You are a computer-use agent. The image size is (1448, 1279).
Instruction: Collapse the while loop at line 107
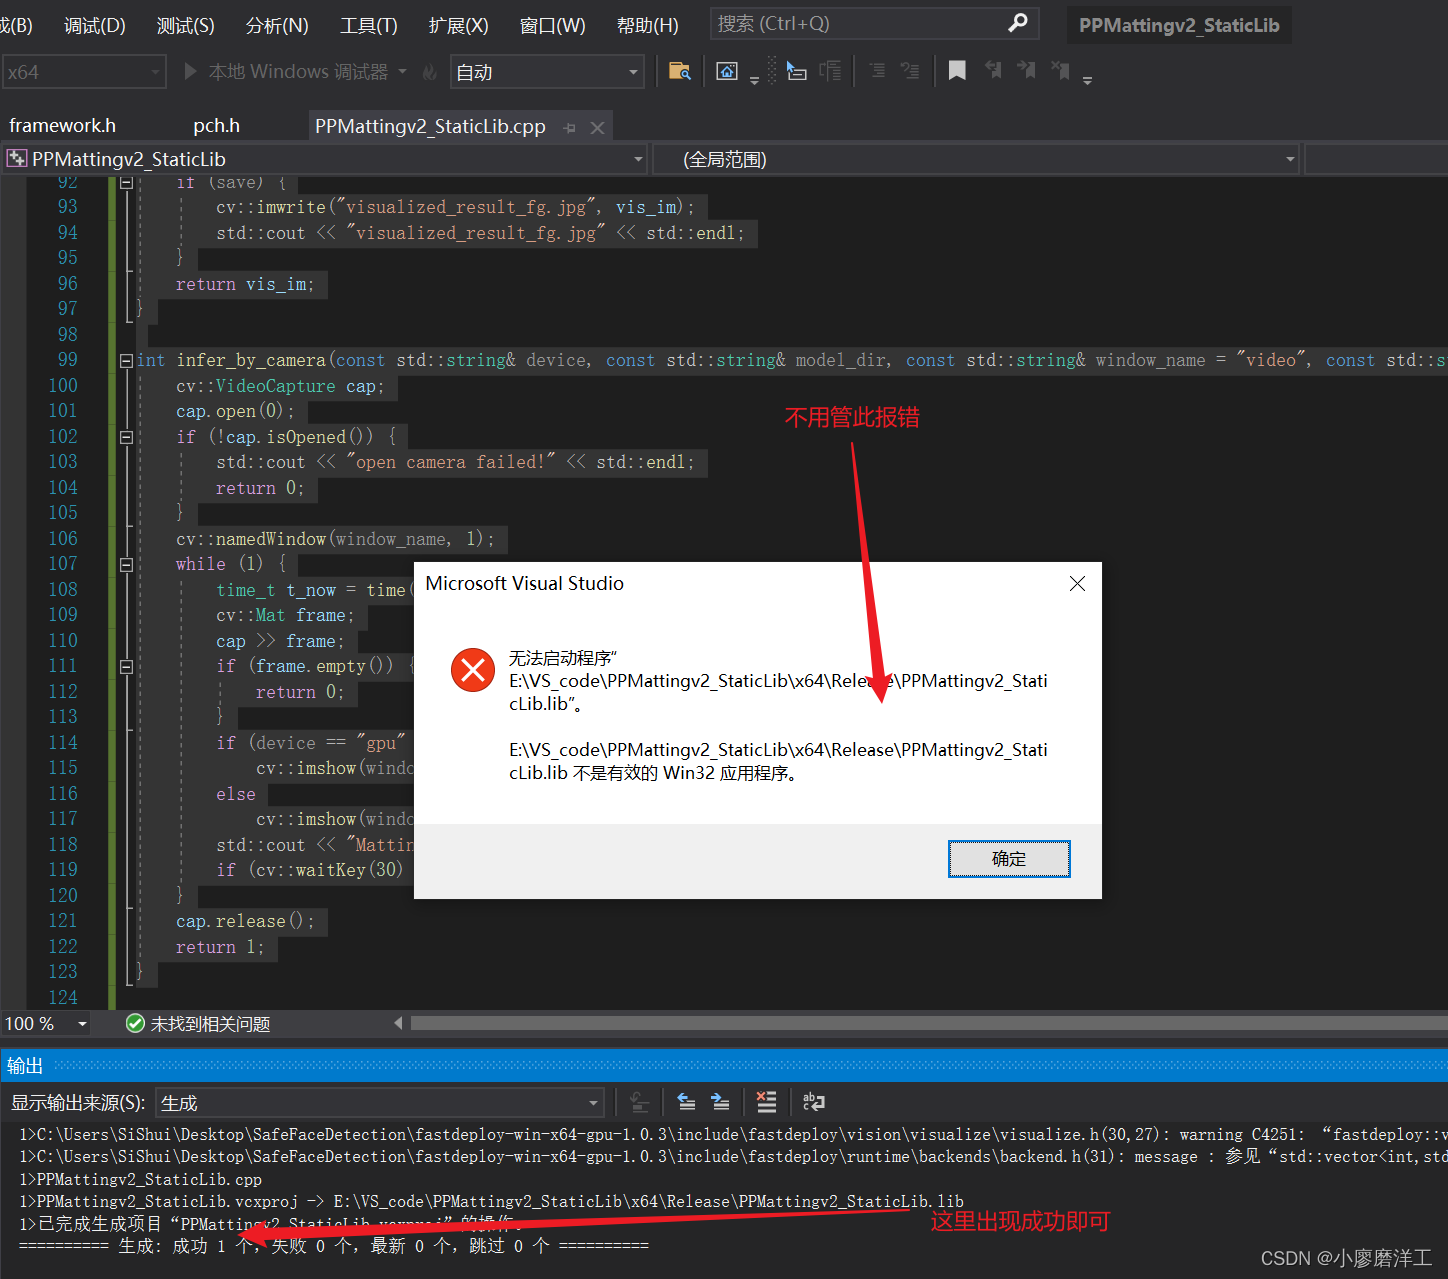(x=126, y=564)
